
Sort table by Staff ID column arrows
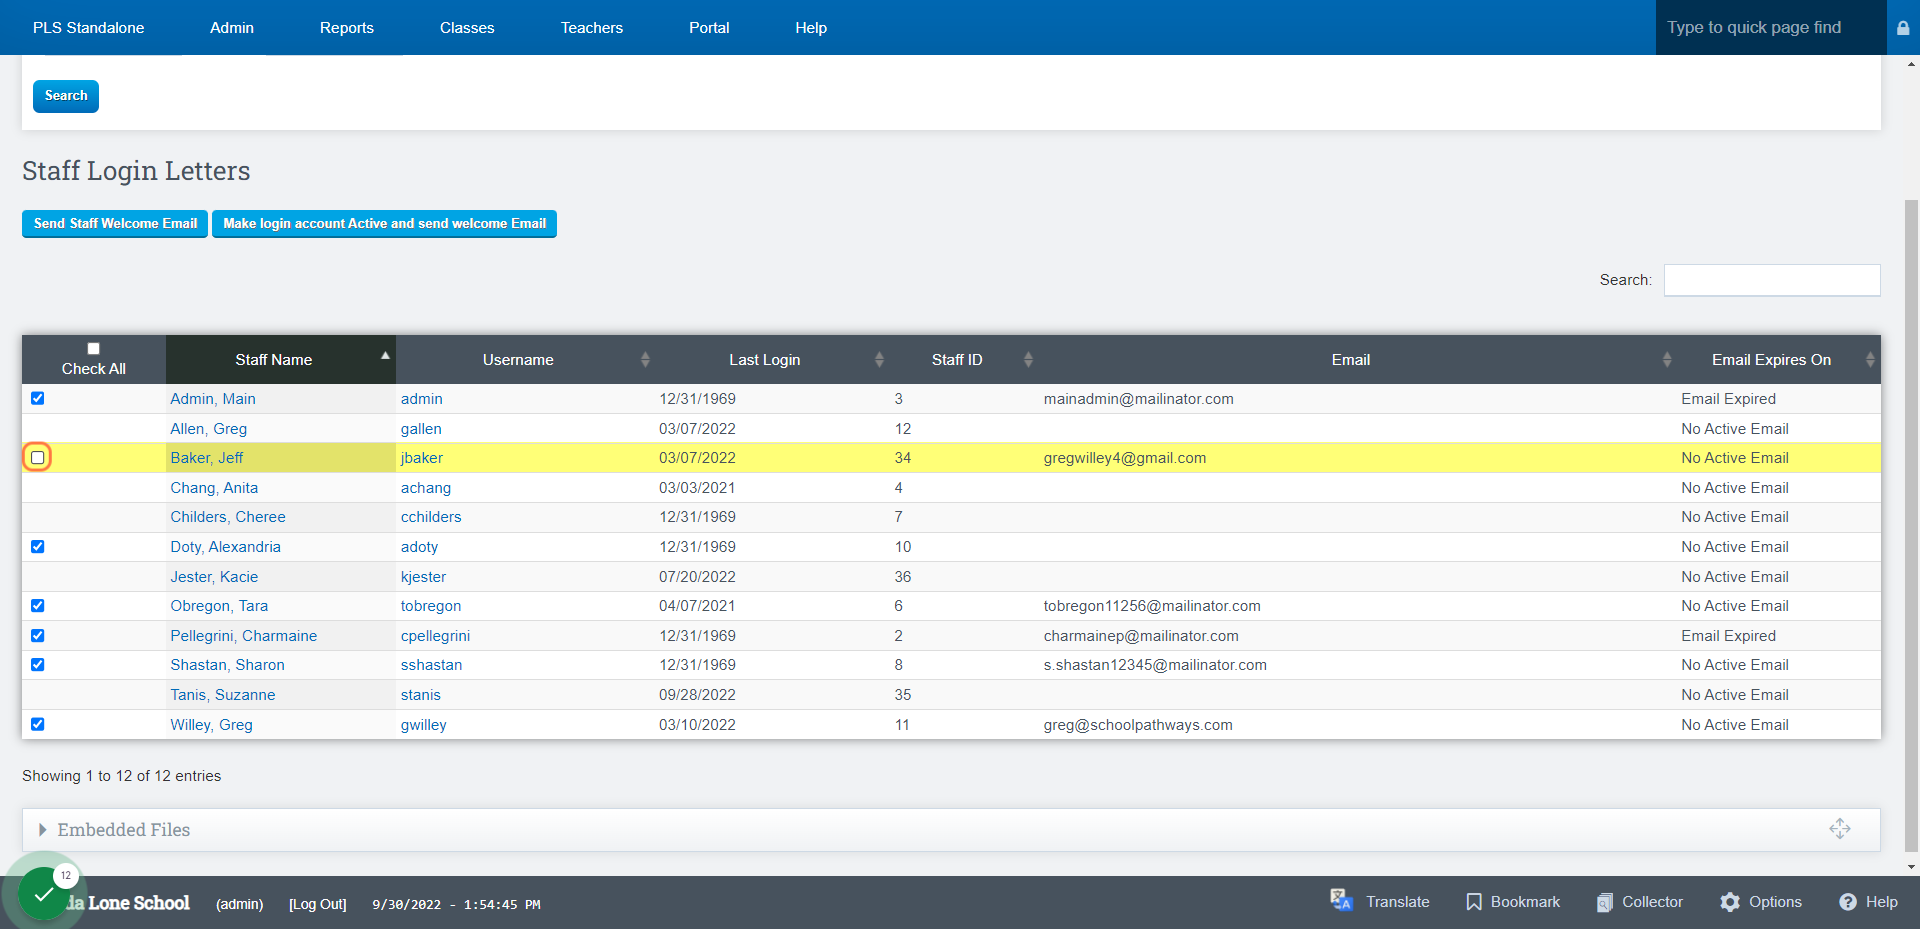point(1028,360)
